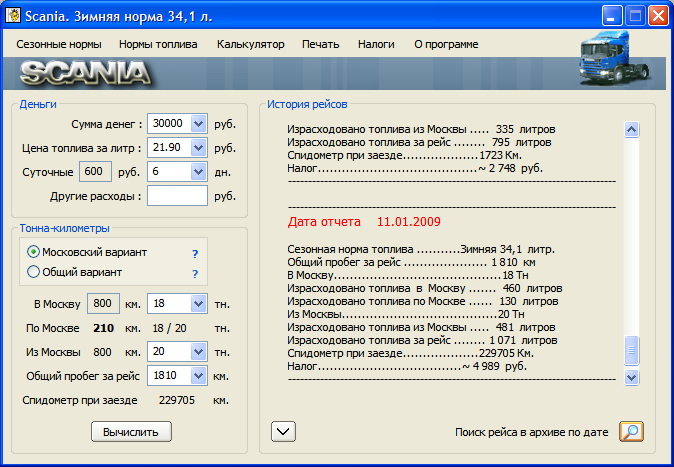Screen dimensions: 674x467
Task: Close the Scania window
Action: 659,16
